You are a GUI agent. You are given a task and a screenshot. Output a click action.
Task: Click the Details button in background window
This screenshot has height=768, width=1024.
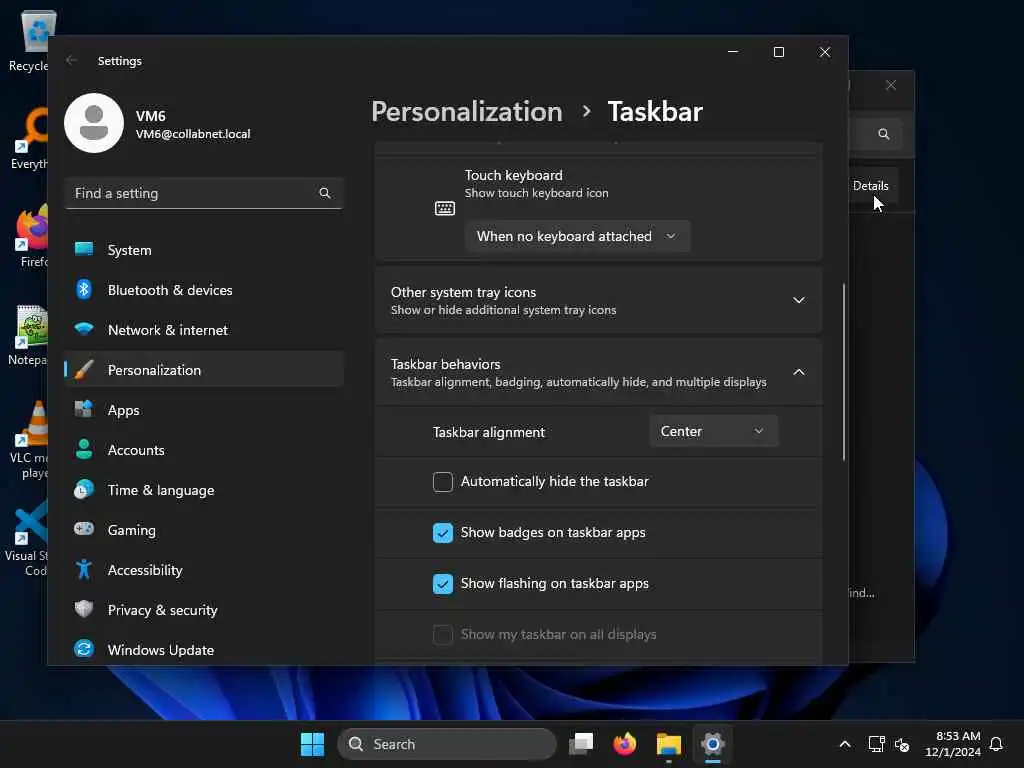click(871, 186)
